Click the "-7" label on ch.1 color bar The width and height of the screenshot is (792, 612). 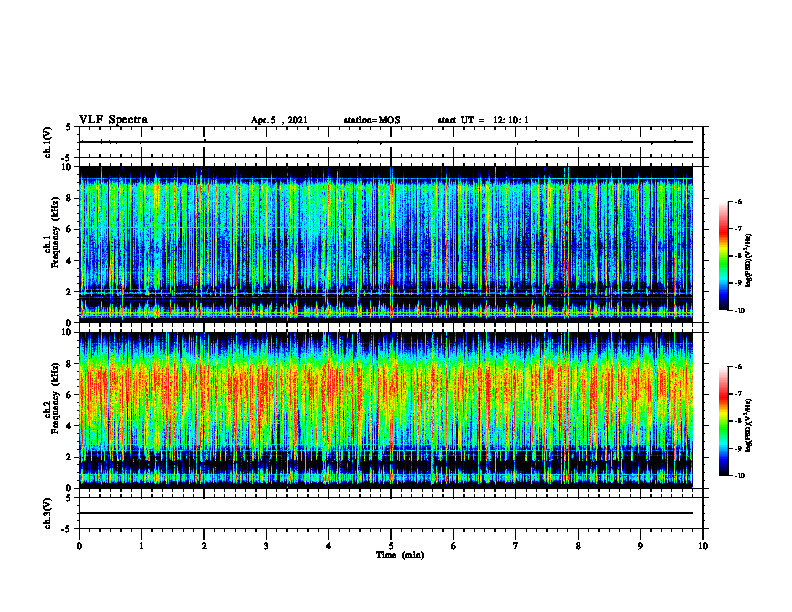pos(738,229)
